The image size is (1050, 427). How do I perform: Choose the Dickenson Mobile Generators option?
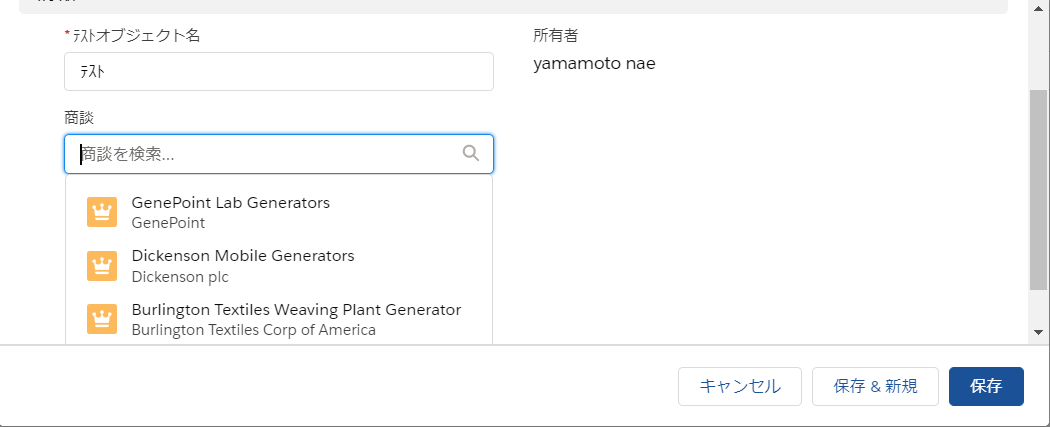click(279, 266)
